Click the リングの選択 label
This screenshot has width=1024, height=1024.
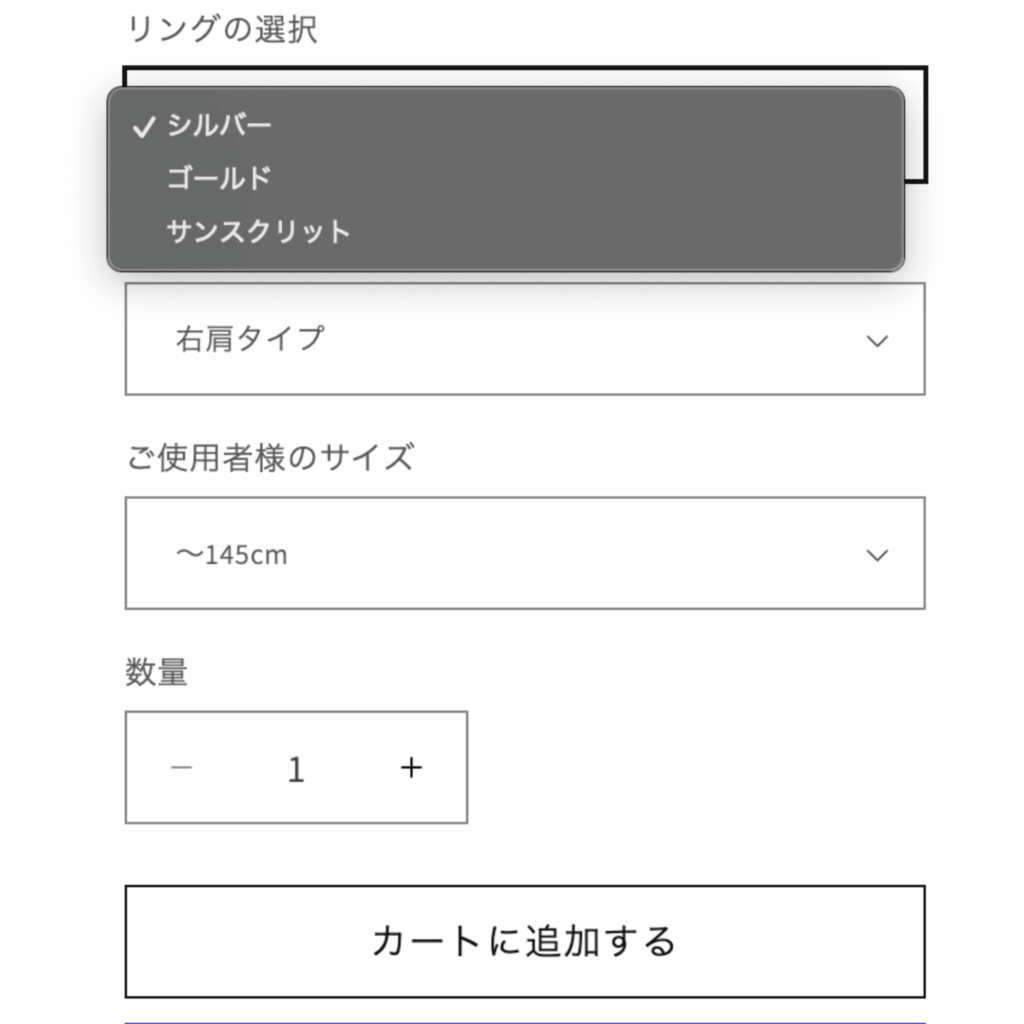[x=222, y=29]
